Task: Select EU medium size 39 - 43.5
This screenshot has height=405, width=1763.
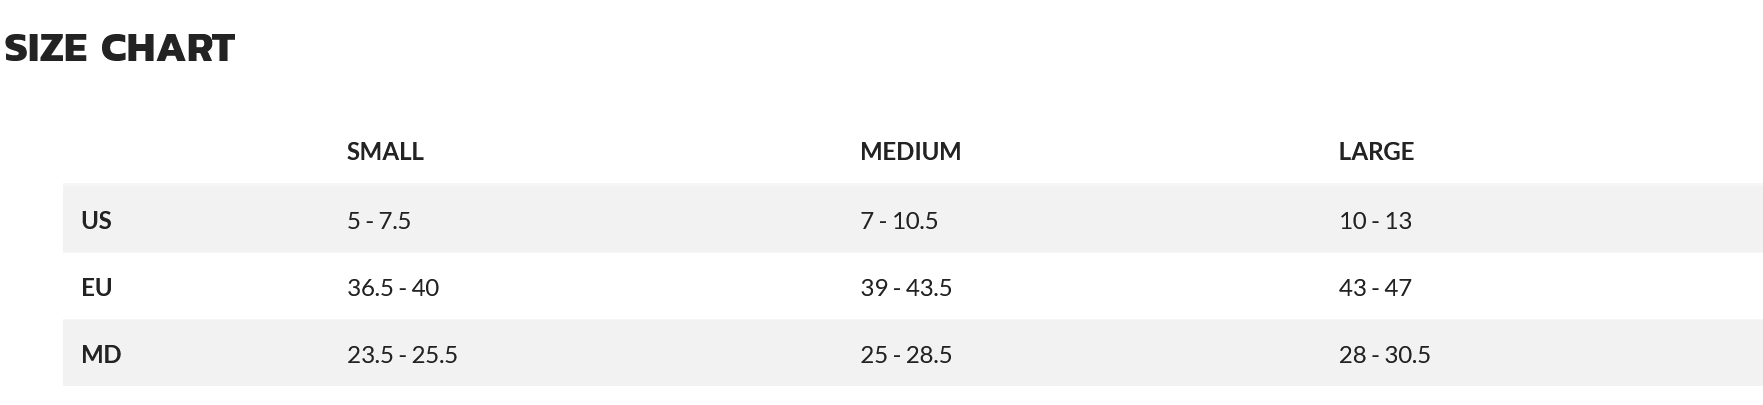Action: tap(906, 287)
